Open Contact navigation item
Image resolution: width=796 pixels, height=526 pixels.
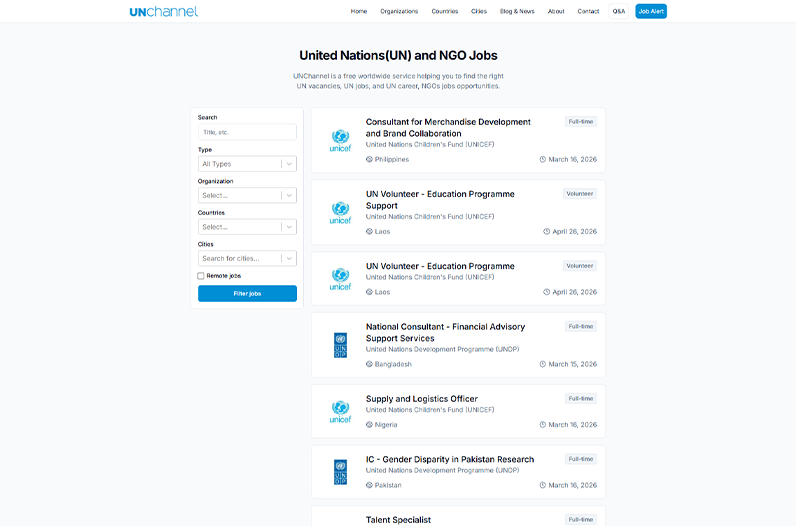(x=588, y=11)
